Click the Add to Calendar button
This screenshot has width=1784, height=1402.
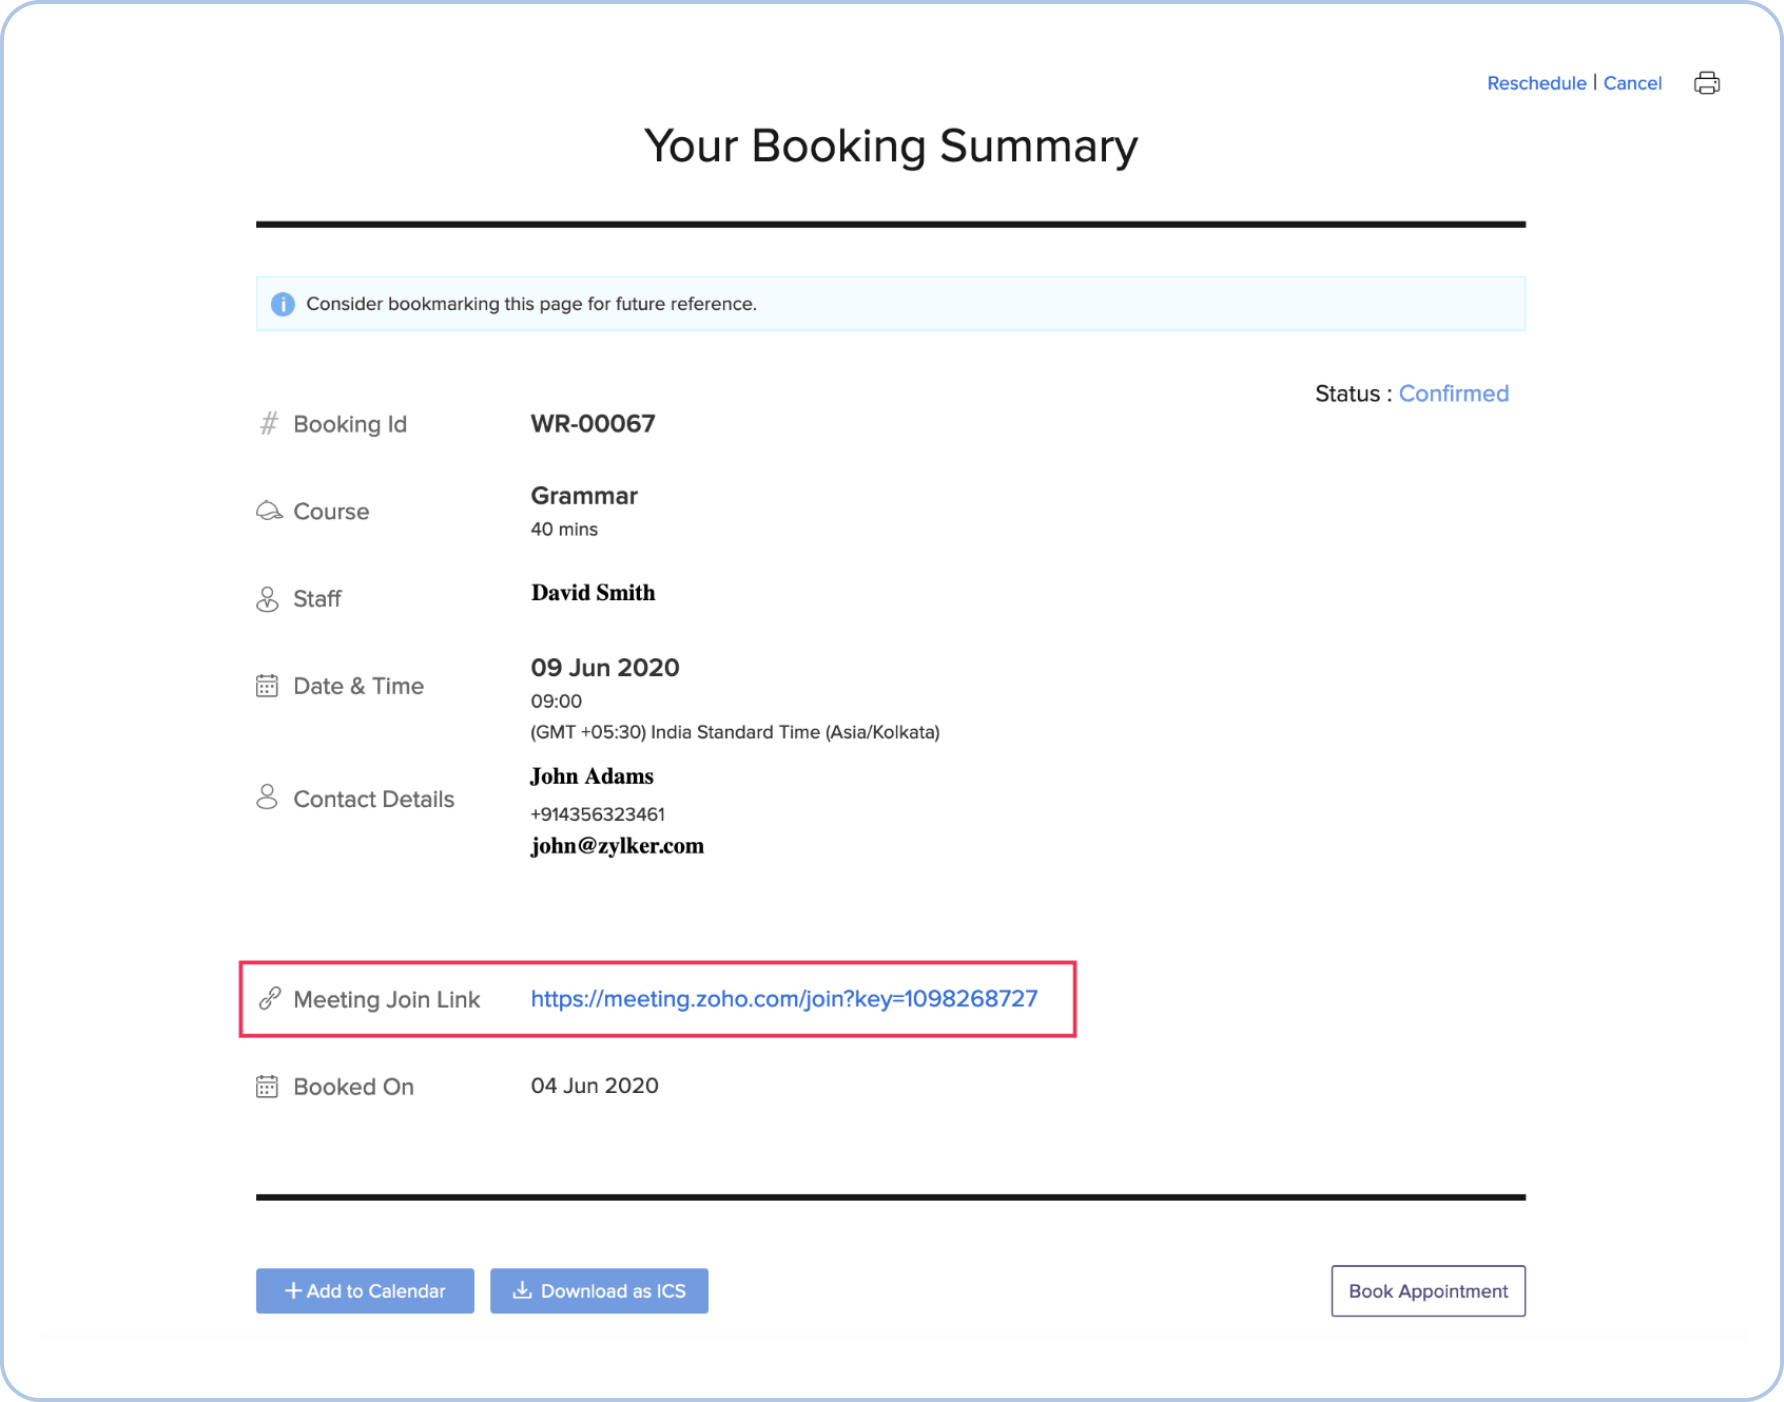point(365,1291)
